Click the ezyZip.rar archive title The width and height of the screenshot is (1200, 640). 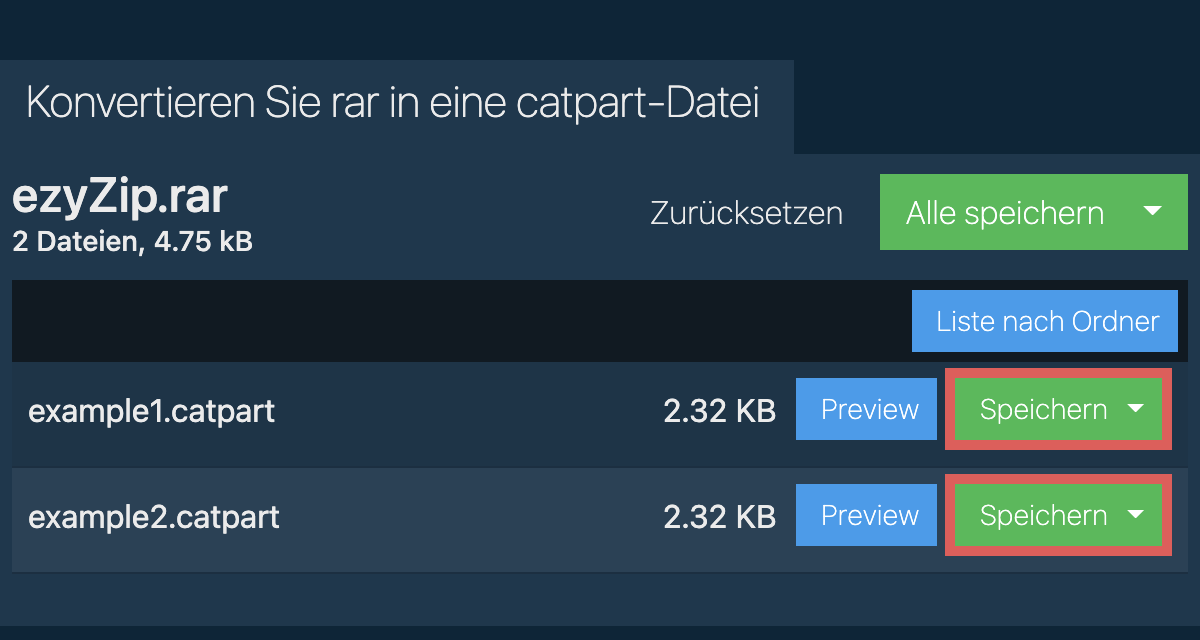click(x=120, y=198)
